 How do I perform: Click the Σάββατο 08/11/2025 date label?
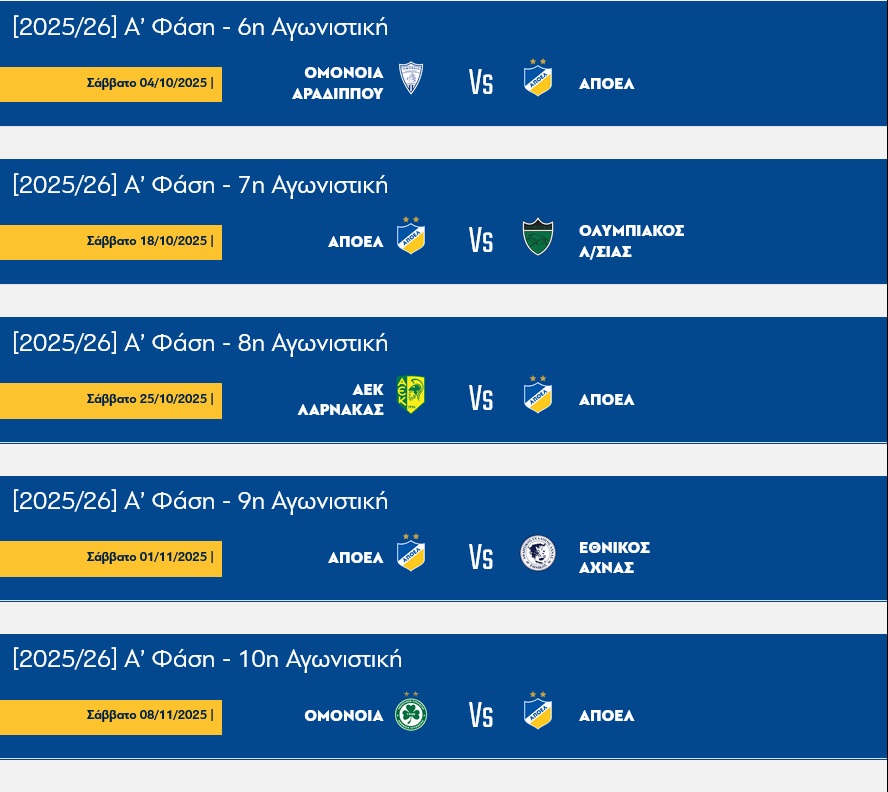pyautogui.click(x=150, y=715)
